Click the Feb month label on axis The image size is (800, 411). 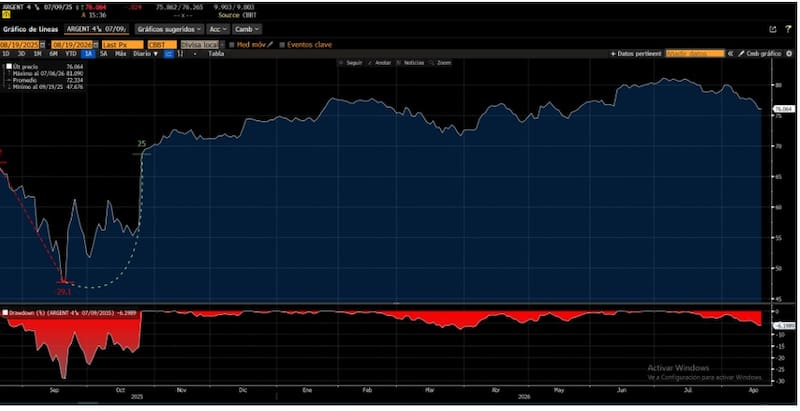coord(367,390)
